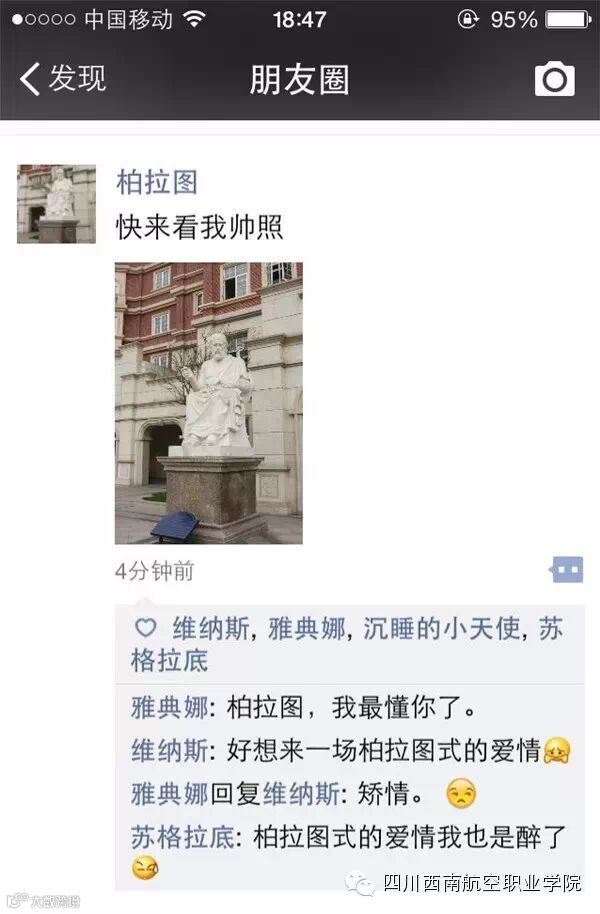Open 雅典娜 profile from likes list
Image resolution: width=600 pixels, height=914 pixels.
click(307, 629)
